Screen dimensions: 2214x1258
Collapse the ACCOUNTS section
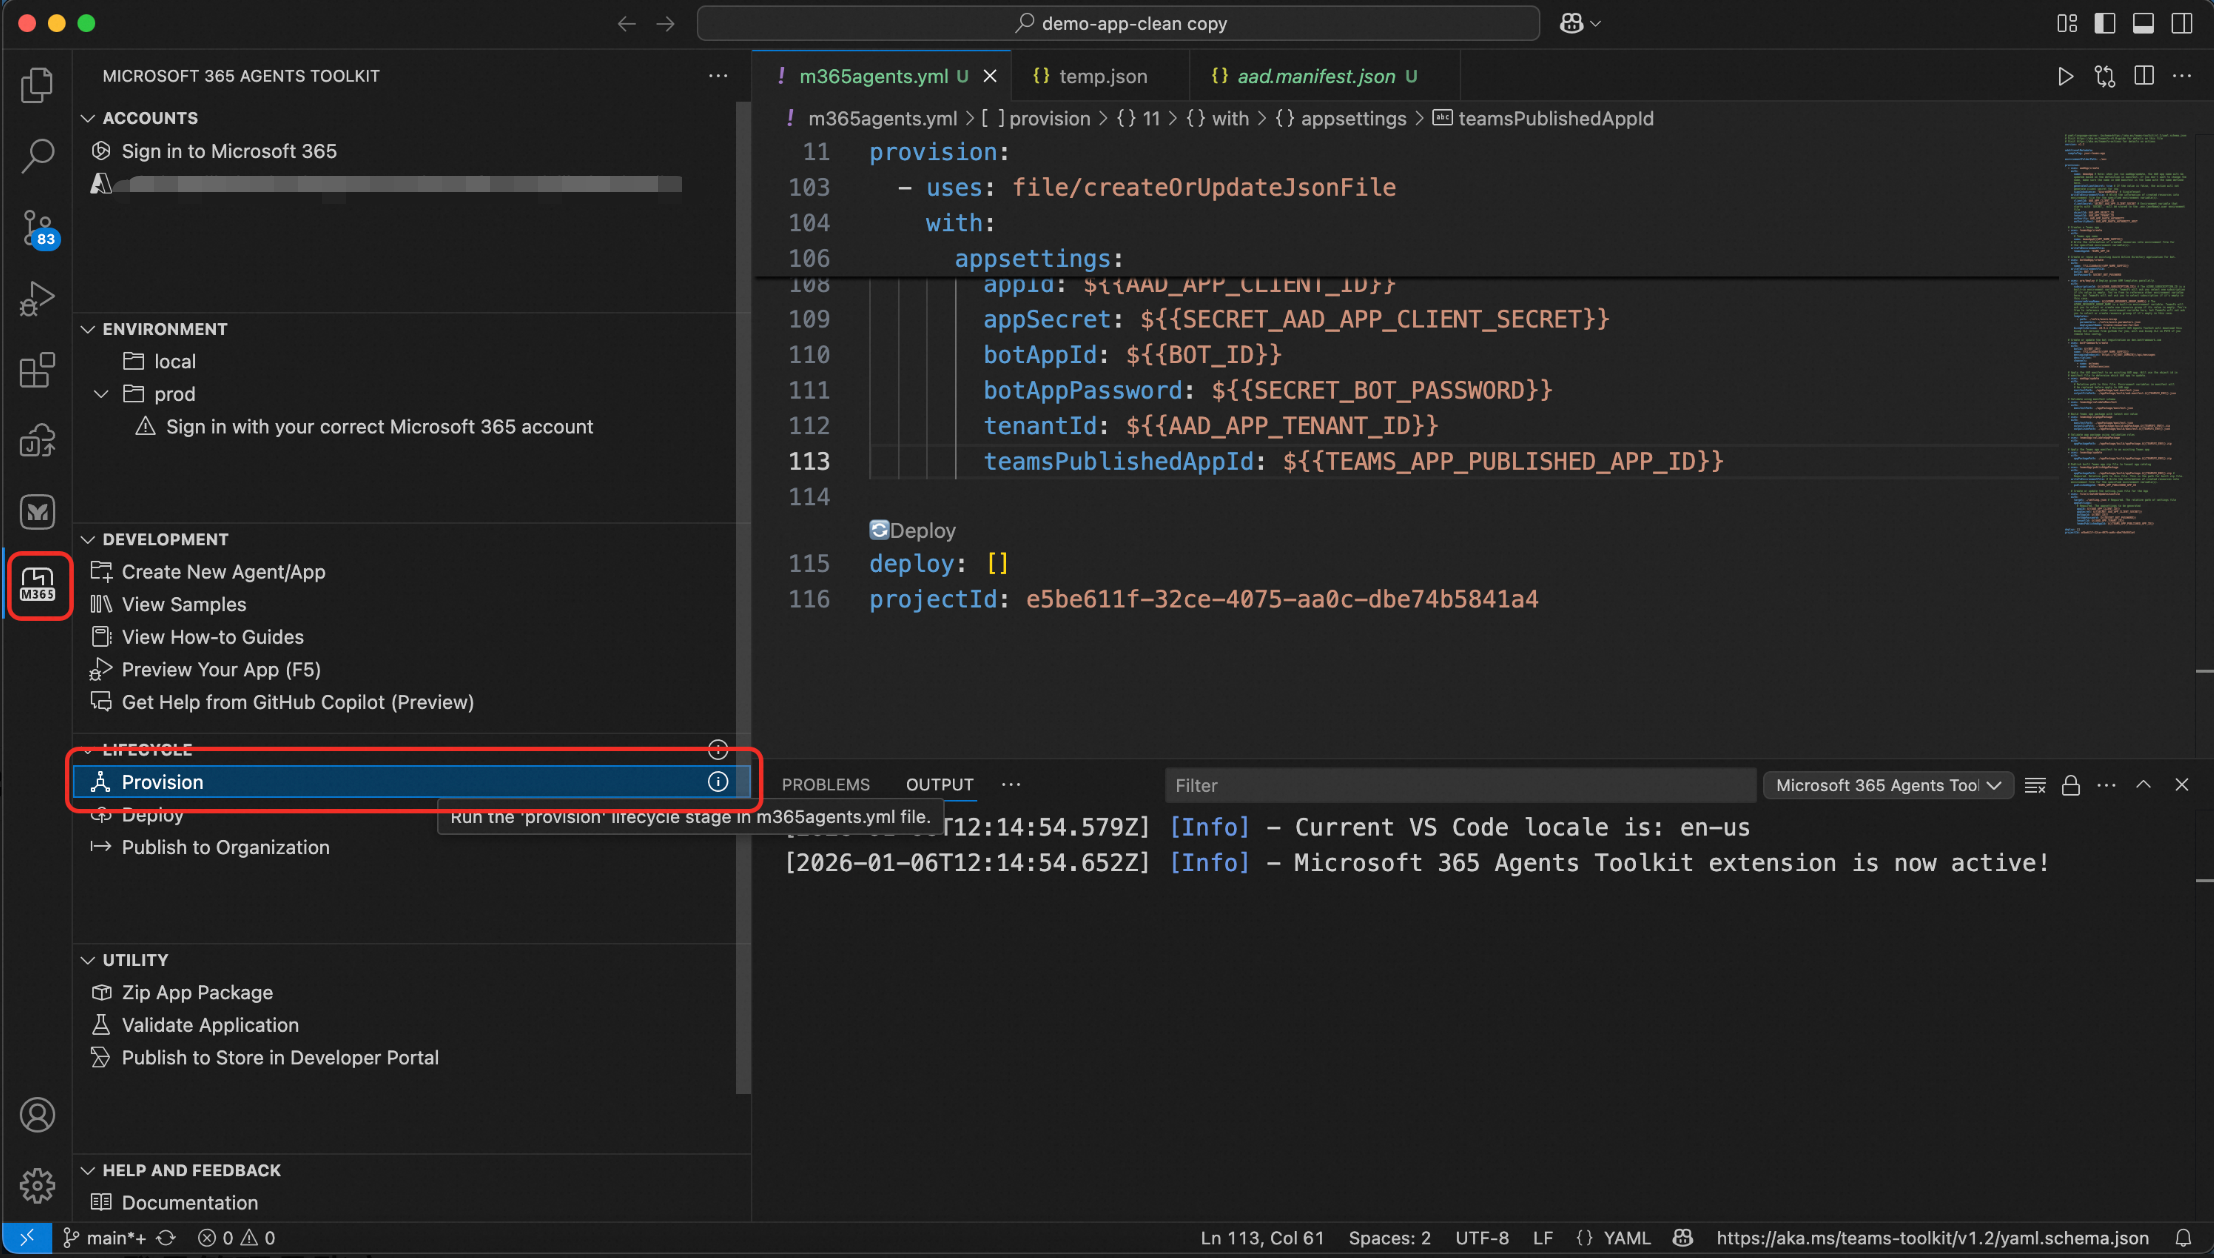[88, 118]
